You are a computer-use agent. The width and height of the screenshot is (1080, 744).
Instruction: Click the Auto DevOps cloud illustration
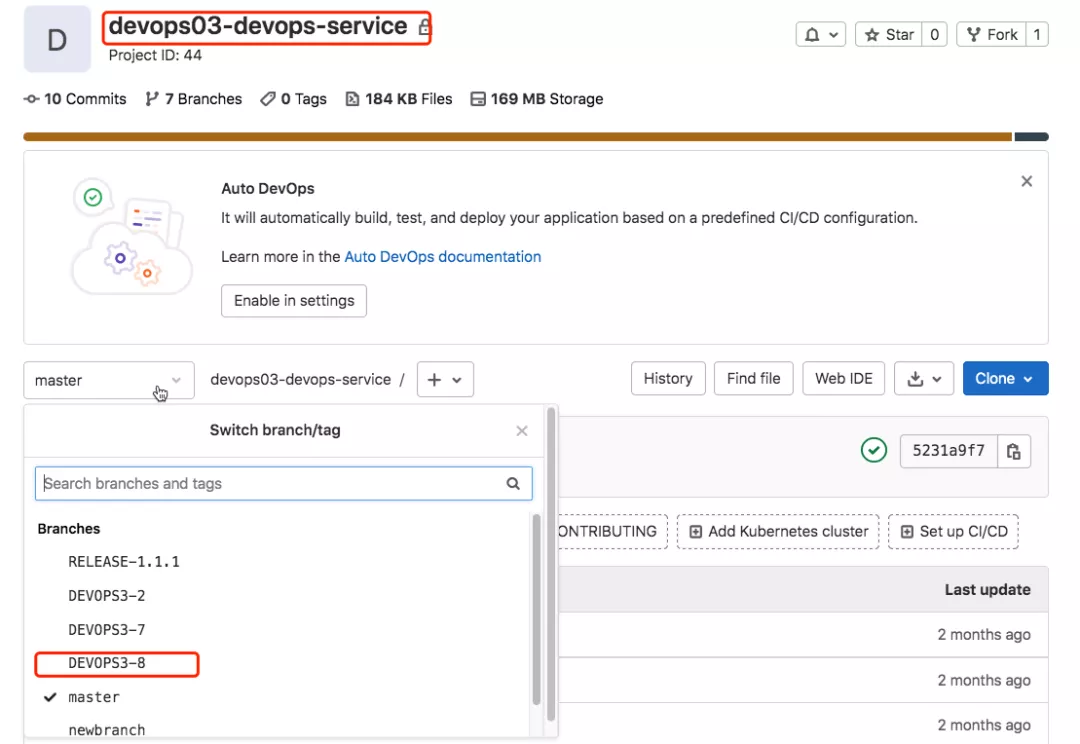coord(131,236)
